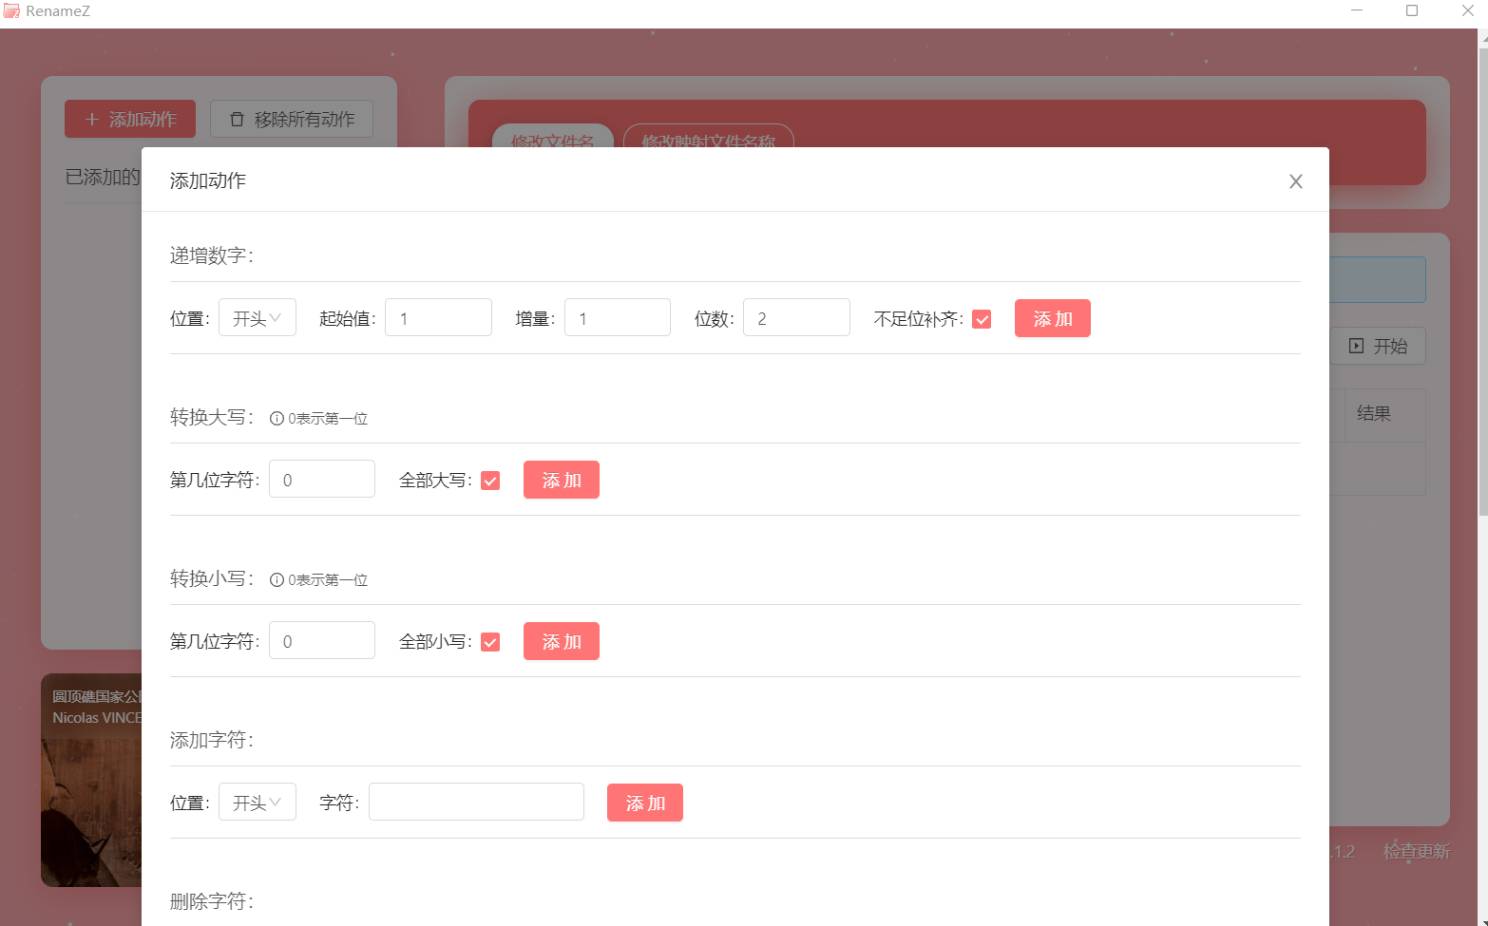Screen dimensions: 1488x926
Task: Click the plus icon on 添加动作 button
Action: 92,119
